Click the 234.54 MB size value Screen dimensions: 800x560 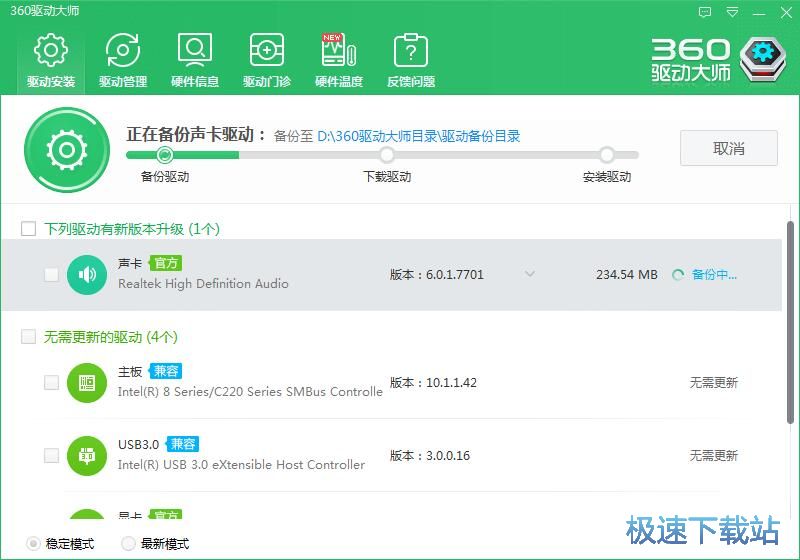[627, 275]
